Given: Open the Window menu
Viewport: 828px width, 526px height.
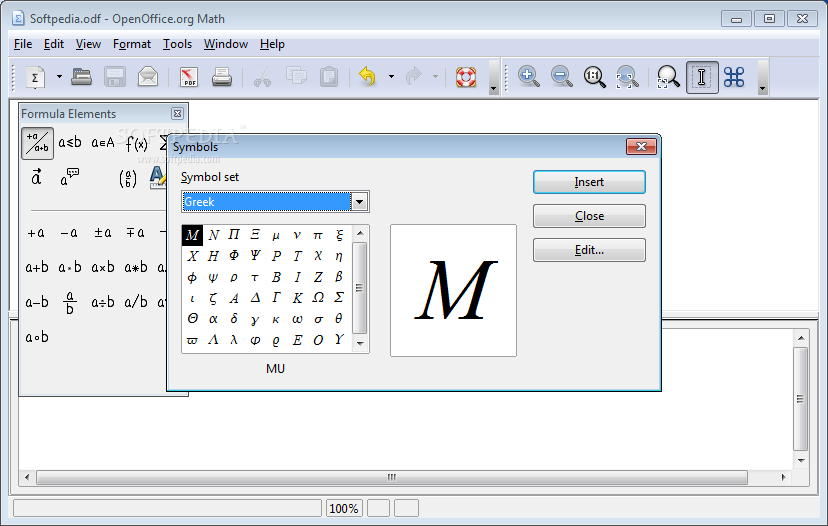Looking at the screenshot, I should tap(226, 44).
